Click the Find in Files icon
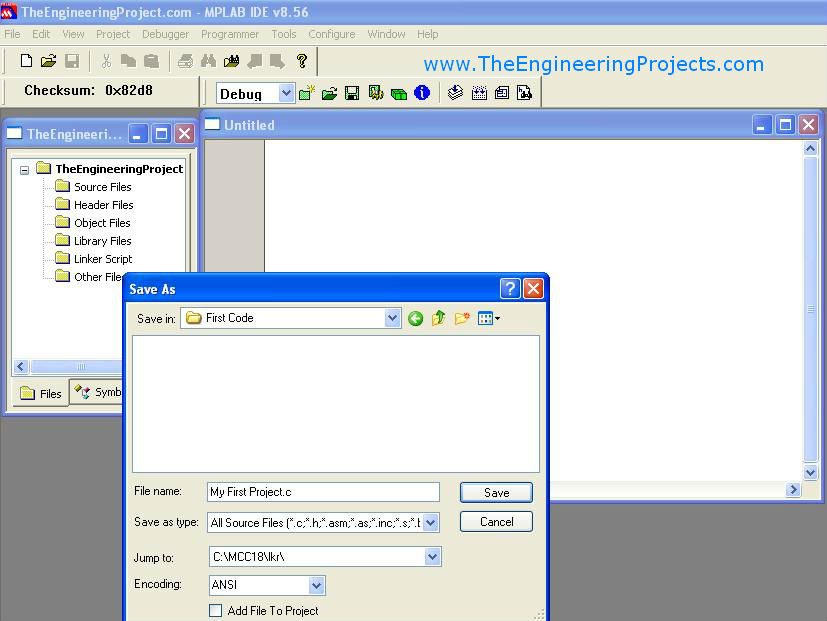Screen dimensions: 827x621 point(232,61)
